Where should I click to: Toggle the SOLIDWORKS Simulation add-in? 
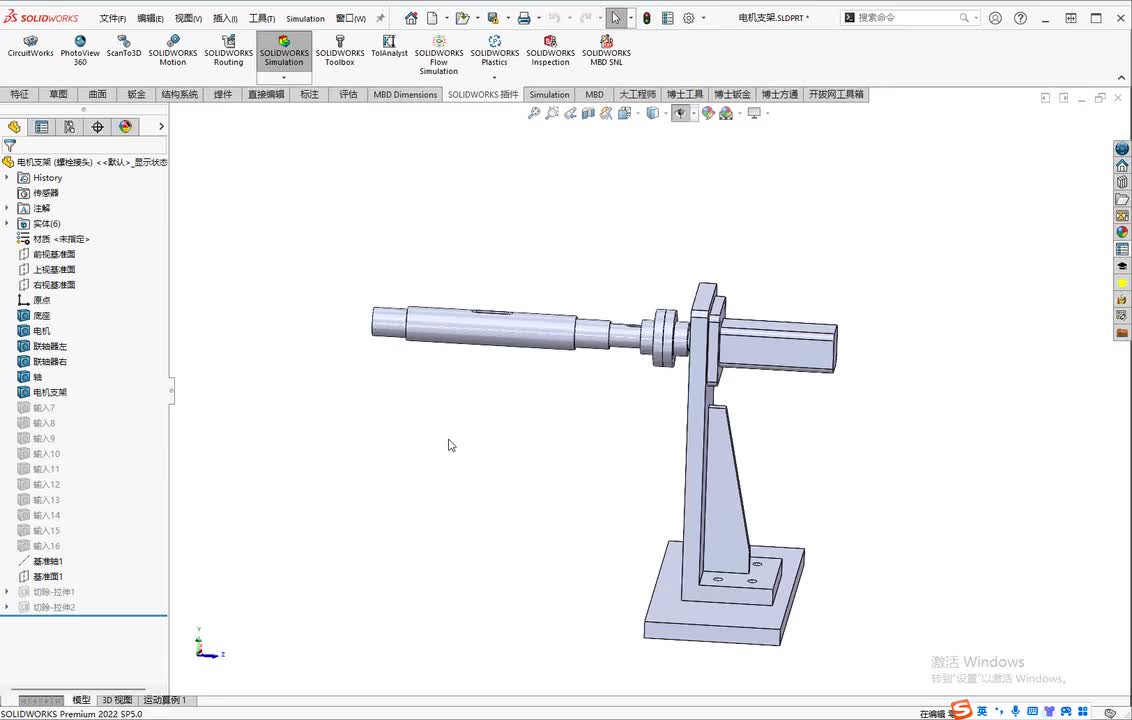pyautogui.click(x=284, y=51)
